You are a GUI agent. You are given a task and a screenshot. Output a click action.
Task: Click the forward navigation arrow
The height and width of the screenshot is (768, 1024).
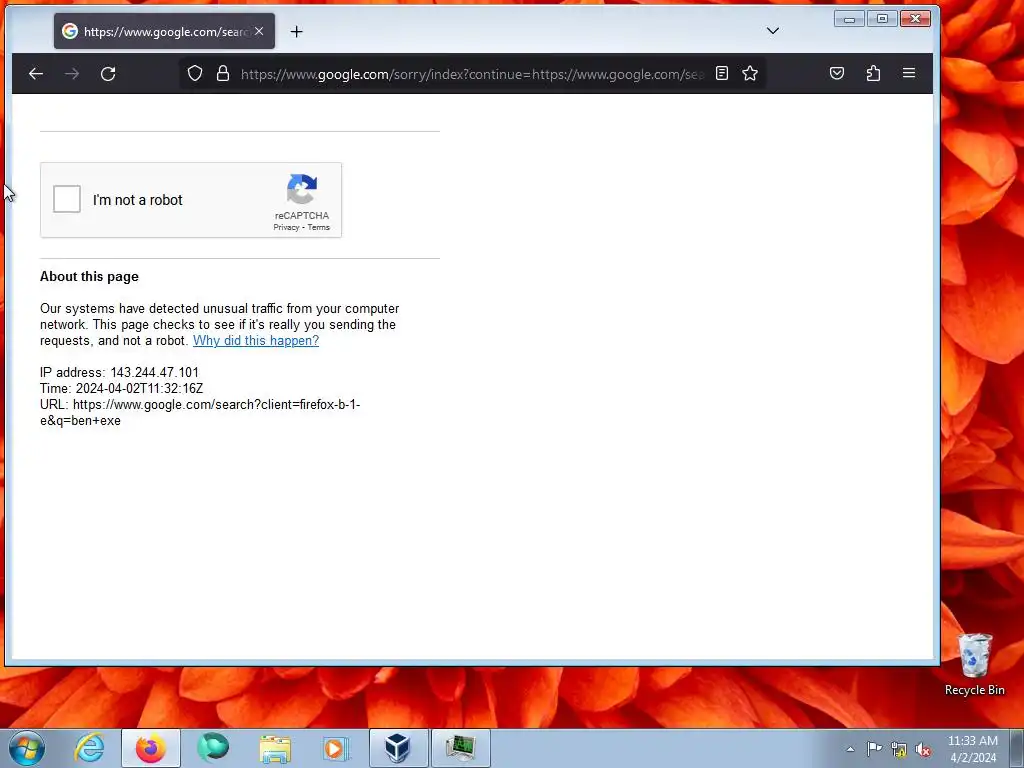click(x=72, y=74)
